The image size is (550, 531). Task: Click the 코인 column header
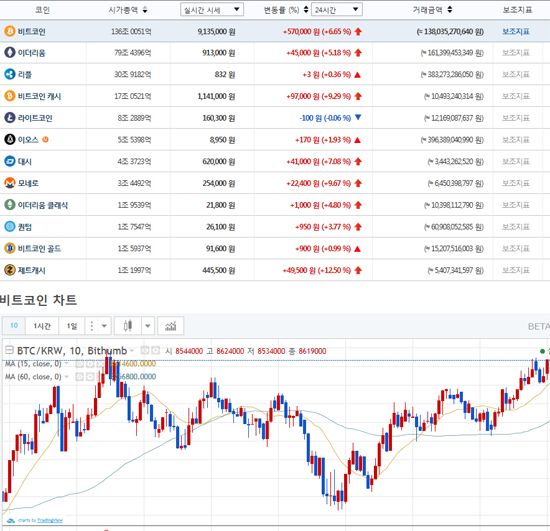coord(42,10)
